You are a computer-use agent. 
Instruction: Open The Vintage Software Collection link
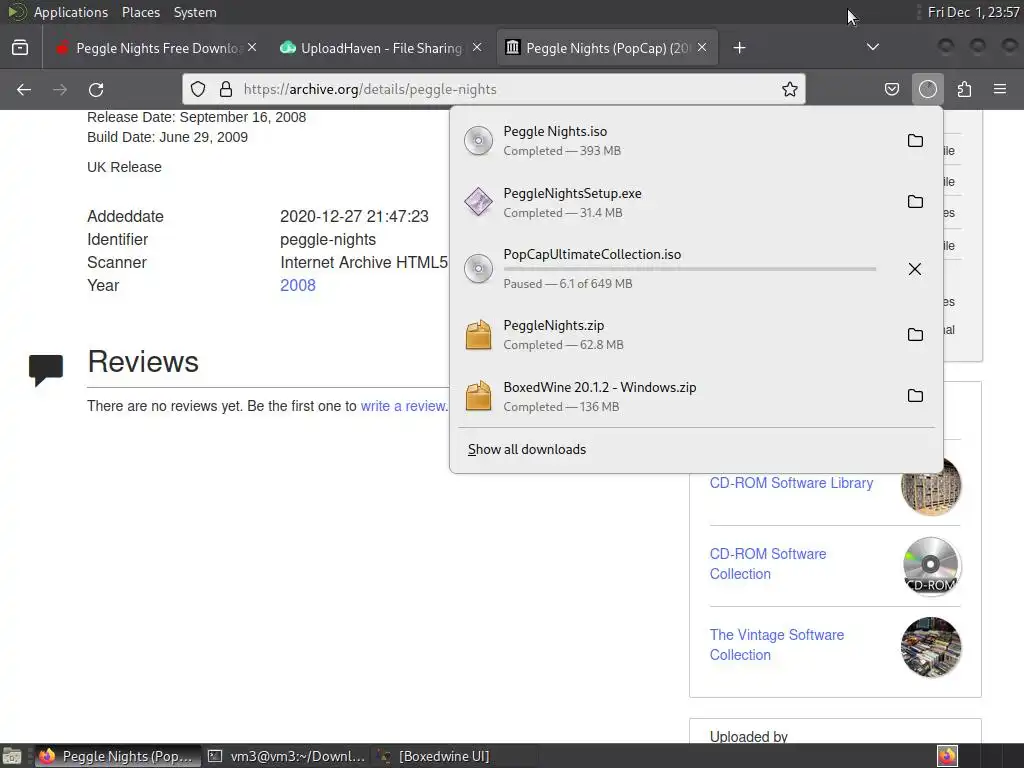point(776,645)
